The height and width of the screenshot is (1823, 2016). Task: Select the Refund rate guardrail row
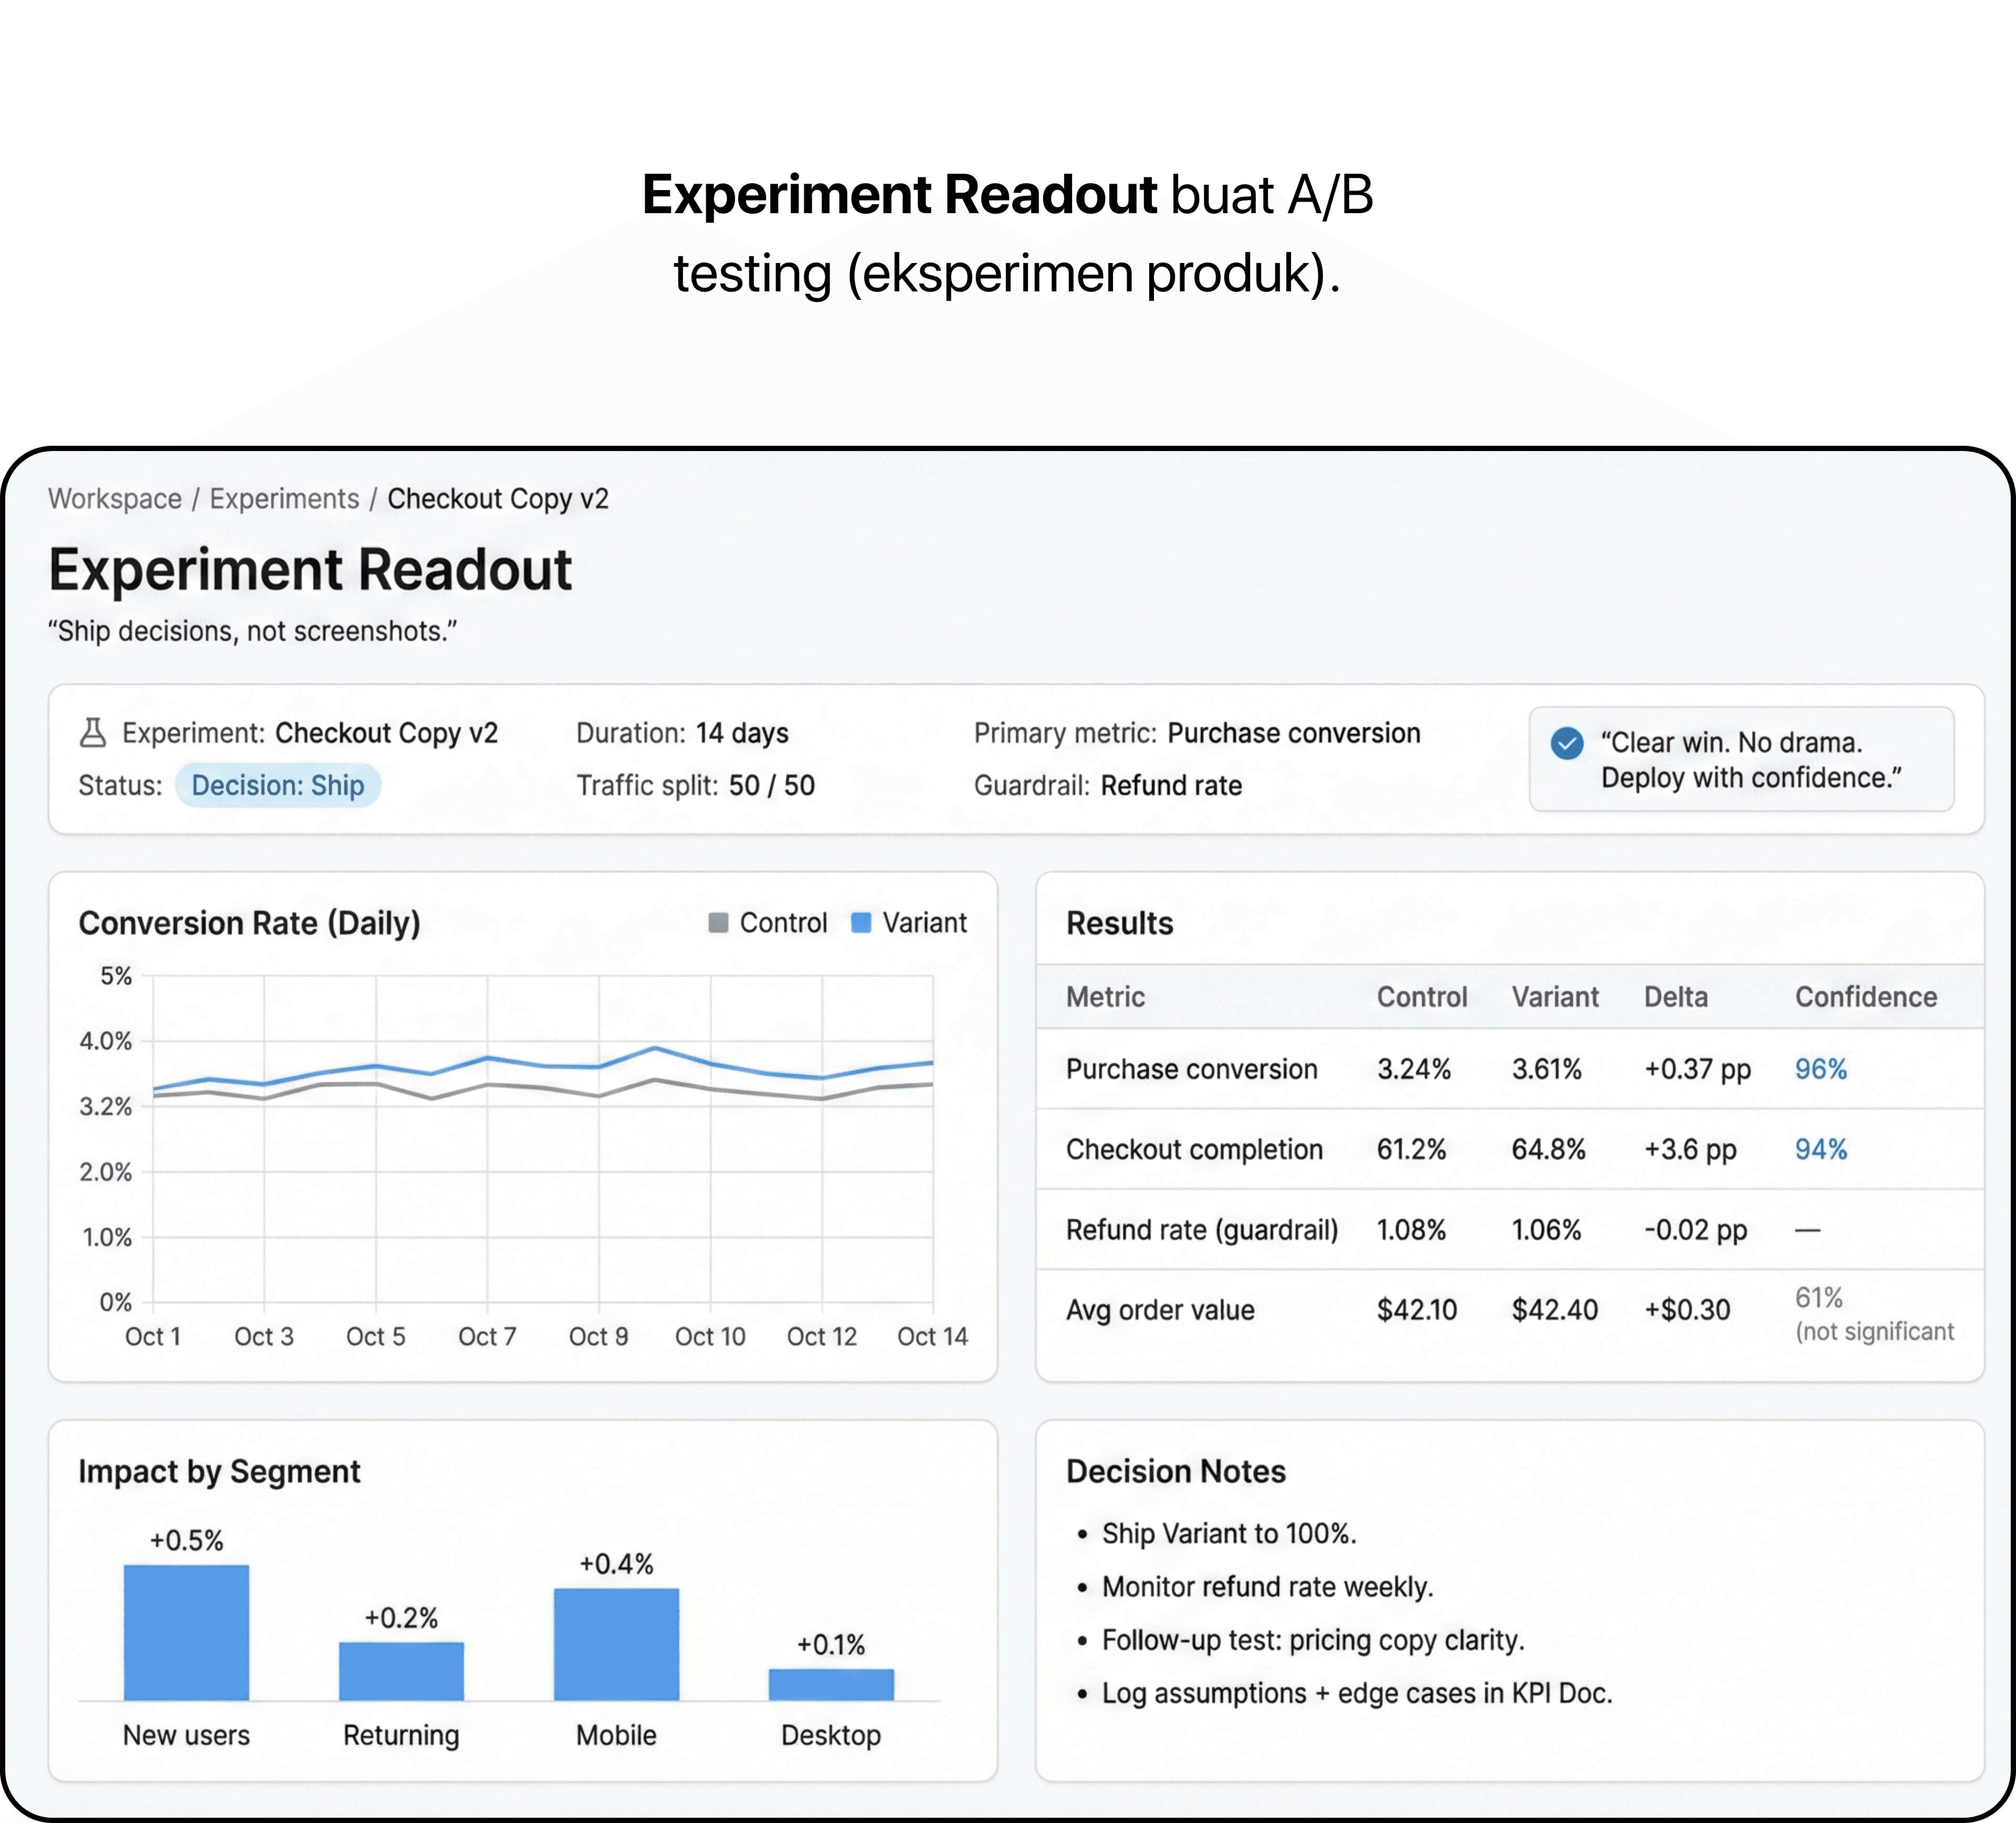point(1201,1229)
